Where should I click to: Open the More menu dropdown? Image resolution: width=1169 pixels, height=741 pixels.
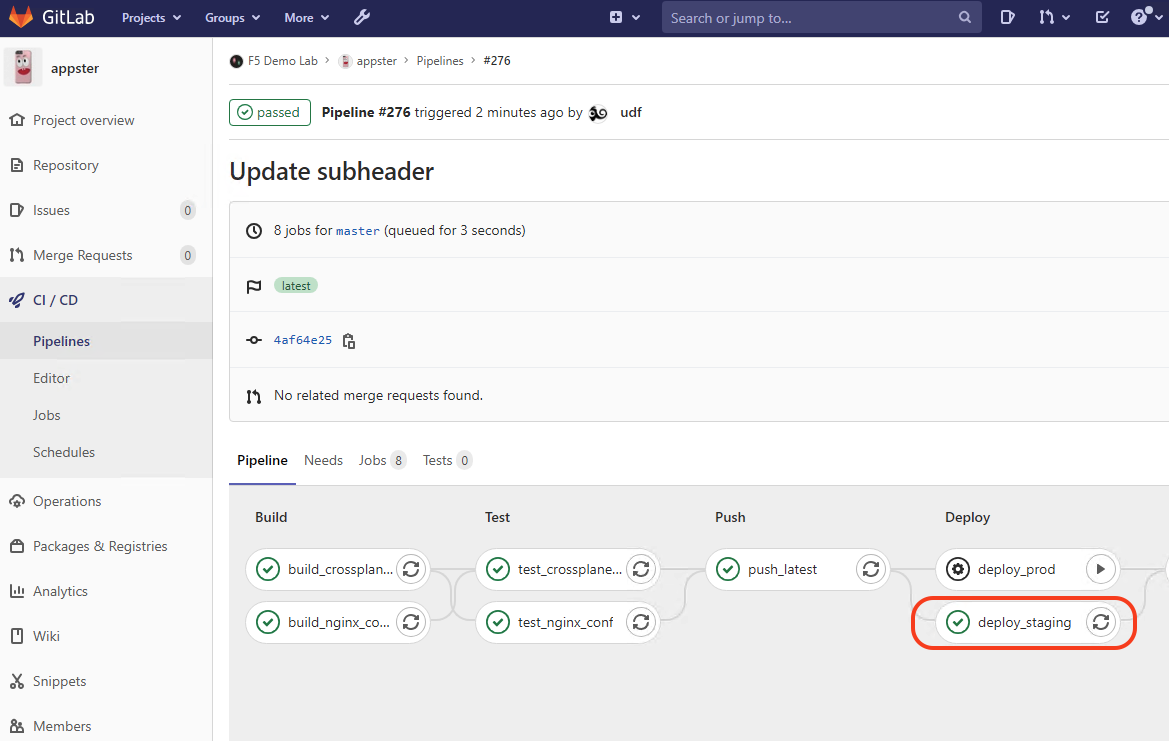(x=306, y=18)
